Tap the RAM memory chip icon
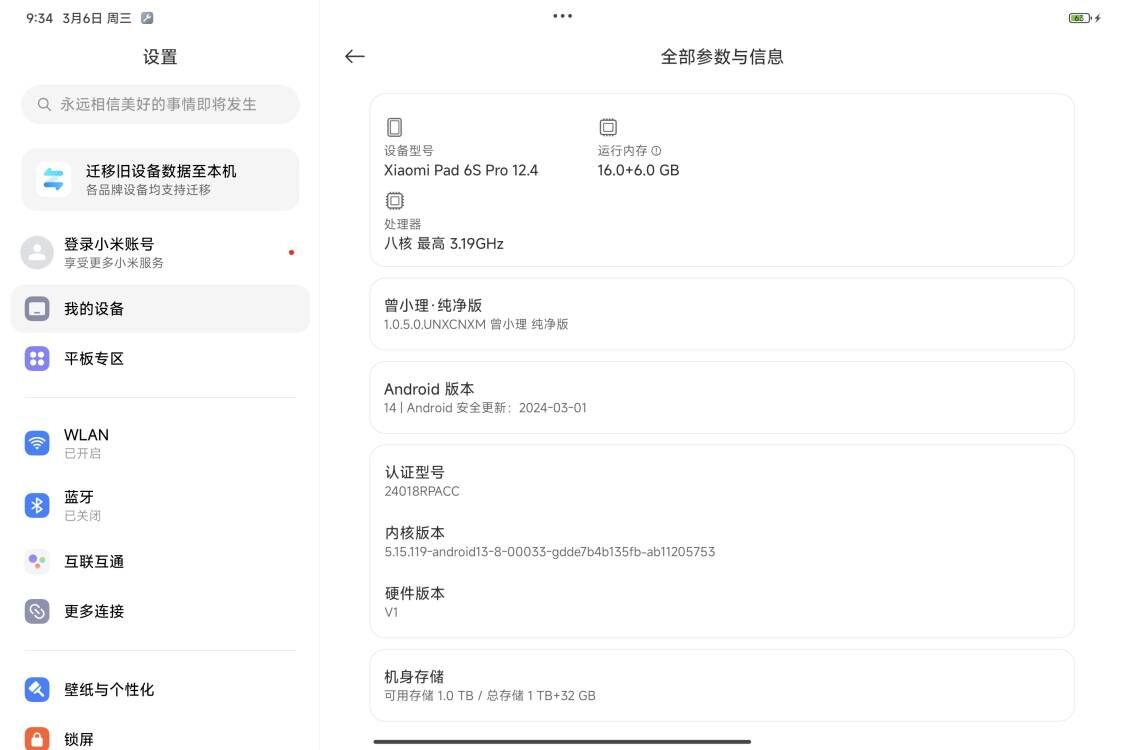The image size is (1125, 750). point(608,127)
